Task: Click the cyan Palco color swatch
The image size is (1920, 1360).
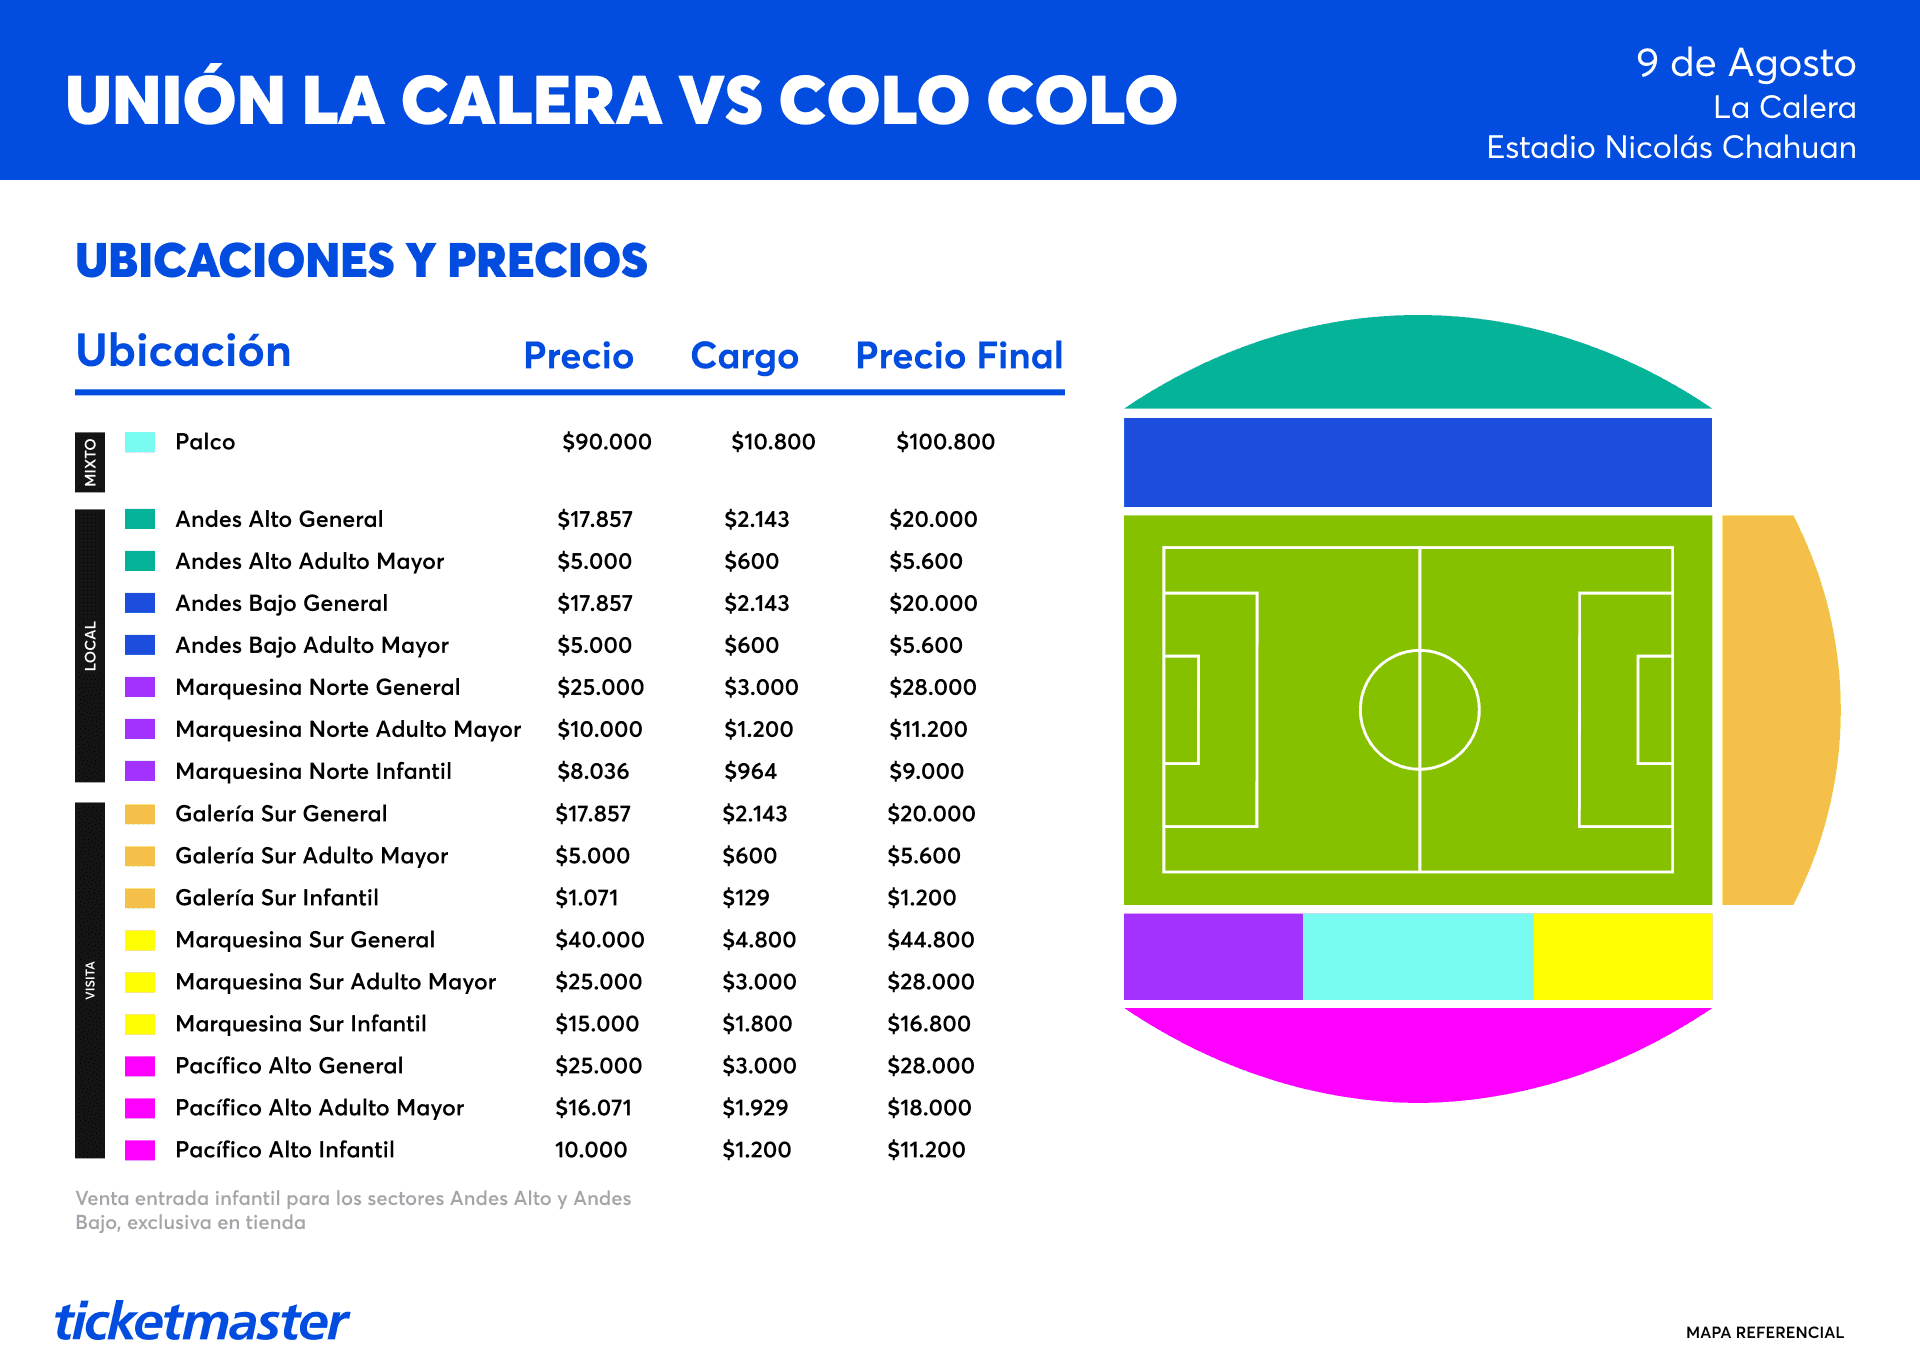Action: coord(140,442)
